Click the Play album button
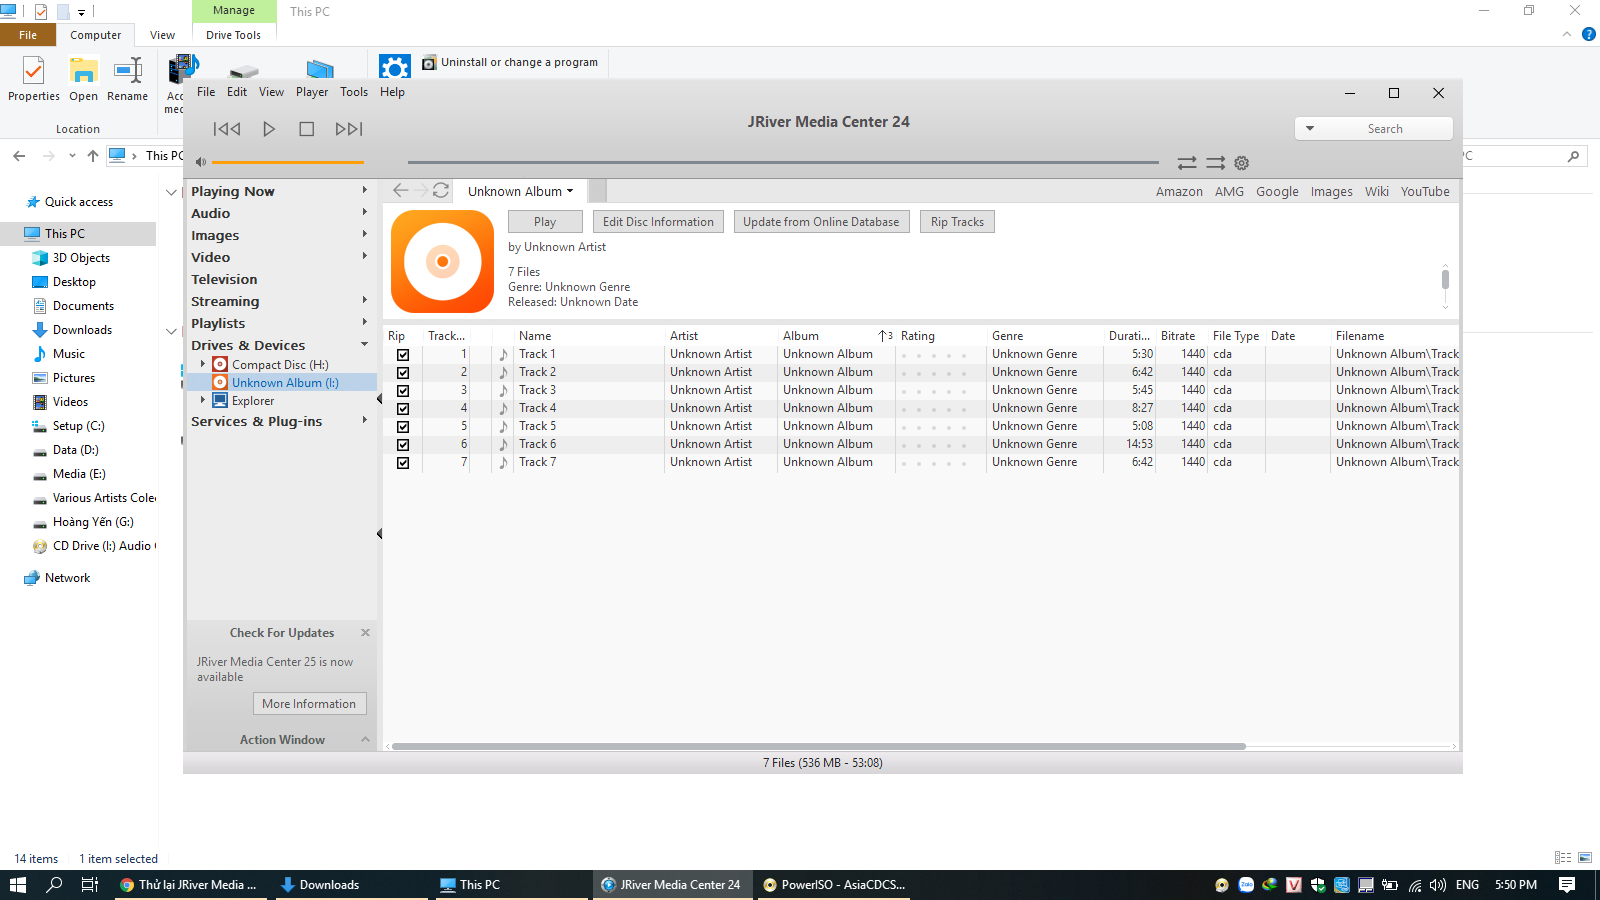This screenshot has height=900, width=1600. click(545, 222)
